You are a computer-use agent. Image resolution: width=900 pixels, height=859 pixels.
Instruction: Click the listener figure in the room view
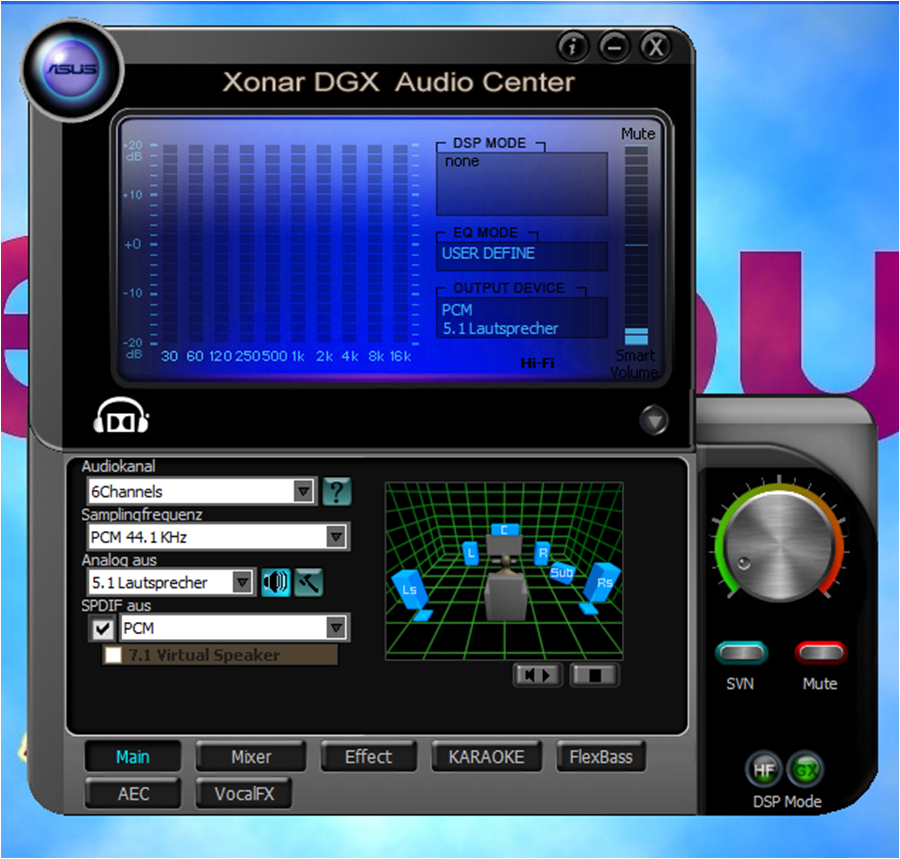pos(506,588)
